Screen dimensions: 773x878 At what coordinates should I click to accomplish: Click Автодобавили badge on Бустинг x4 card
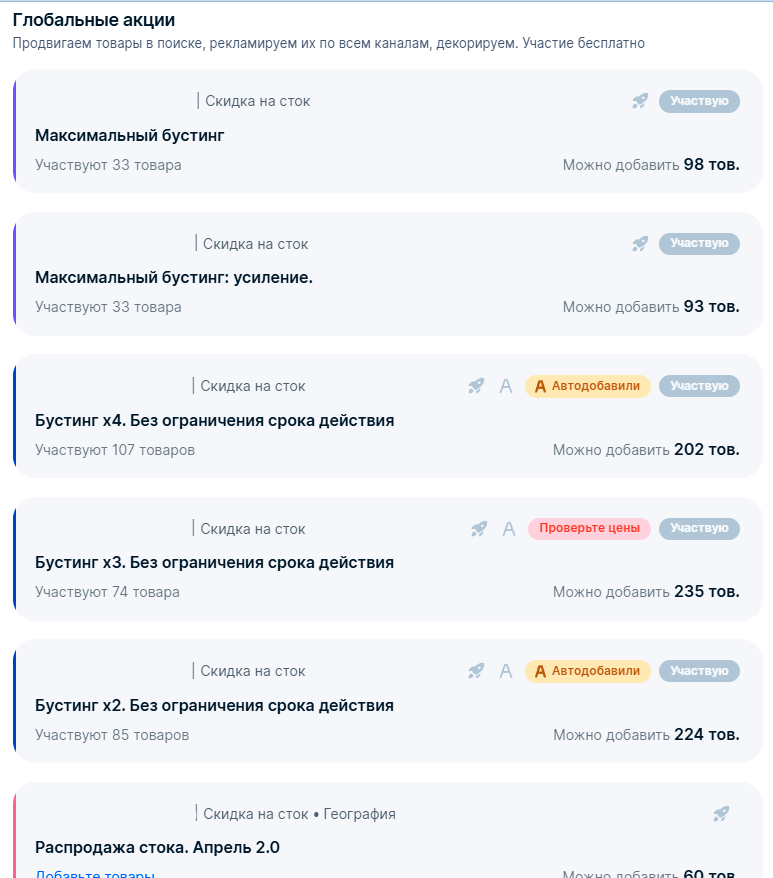pyautogui.click(x=588, y=386)
